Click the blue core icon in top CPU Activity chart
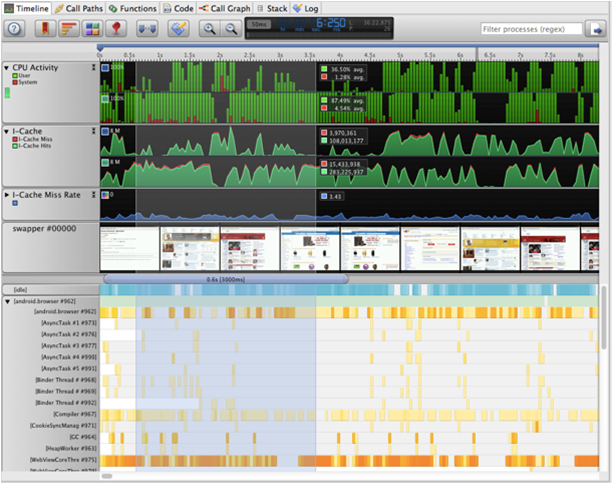The width and height of the screenshot is (613, 484). point(105,68)
